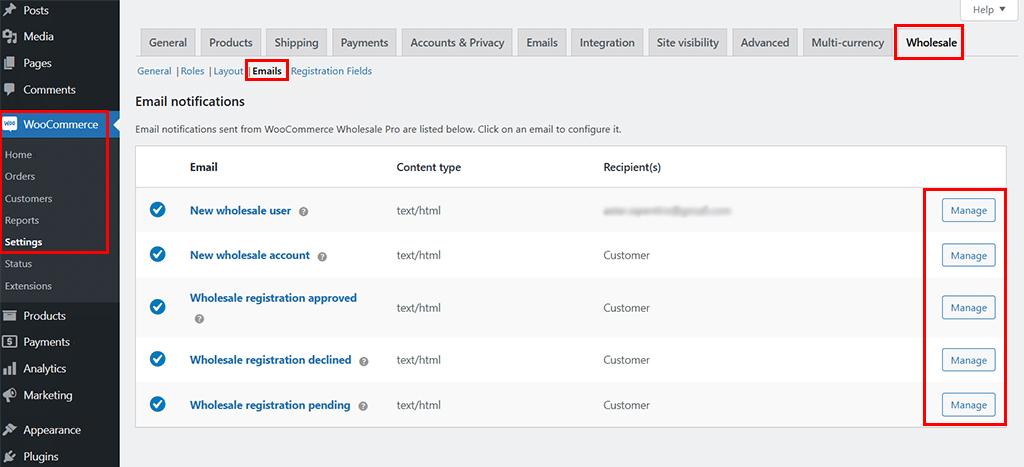Click the Products sidebar icon
Viewport: 1024px width, 467px height.
(x=9, y=315)
